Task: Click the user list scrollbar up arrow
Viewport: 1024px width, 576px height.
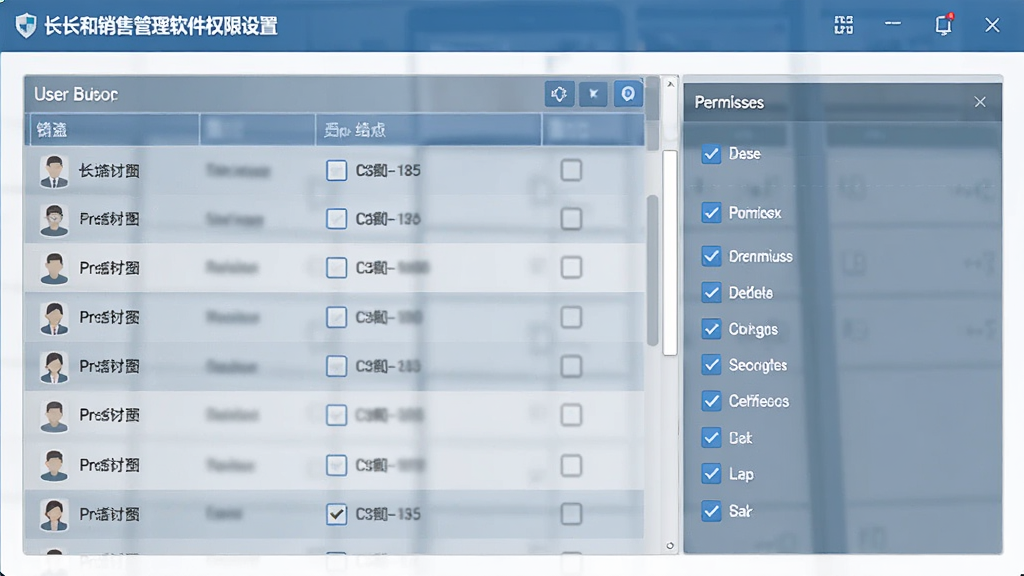Action: click(670, 84)
